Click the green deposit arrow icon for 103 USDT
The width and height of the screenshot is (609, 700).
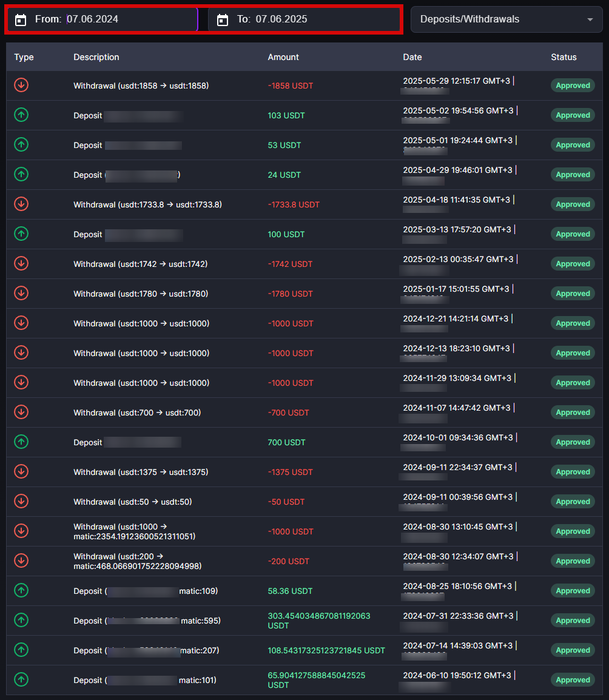(21, 115)
